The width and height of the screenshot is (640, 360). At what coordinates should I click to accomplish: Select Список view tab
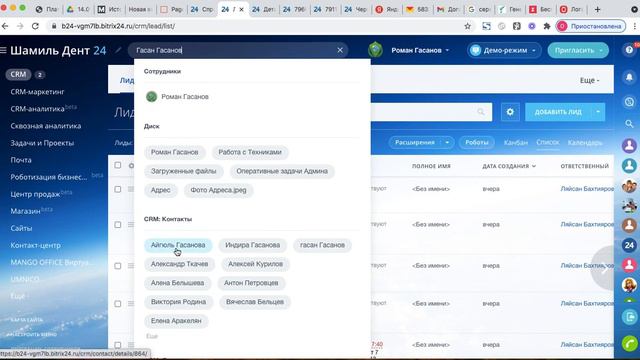547,142
